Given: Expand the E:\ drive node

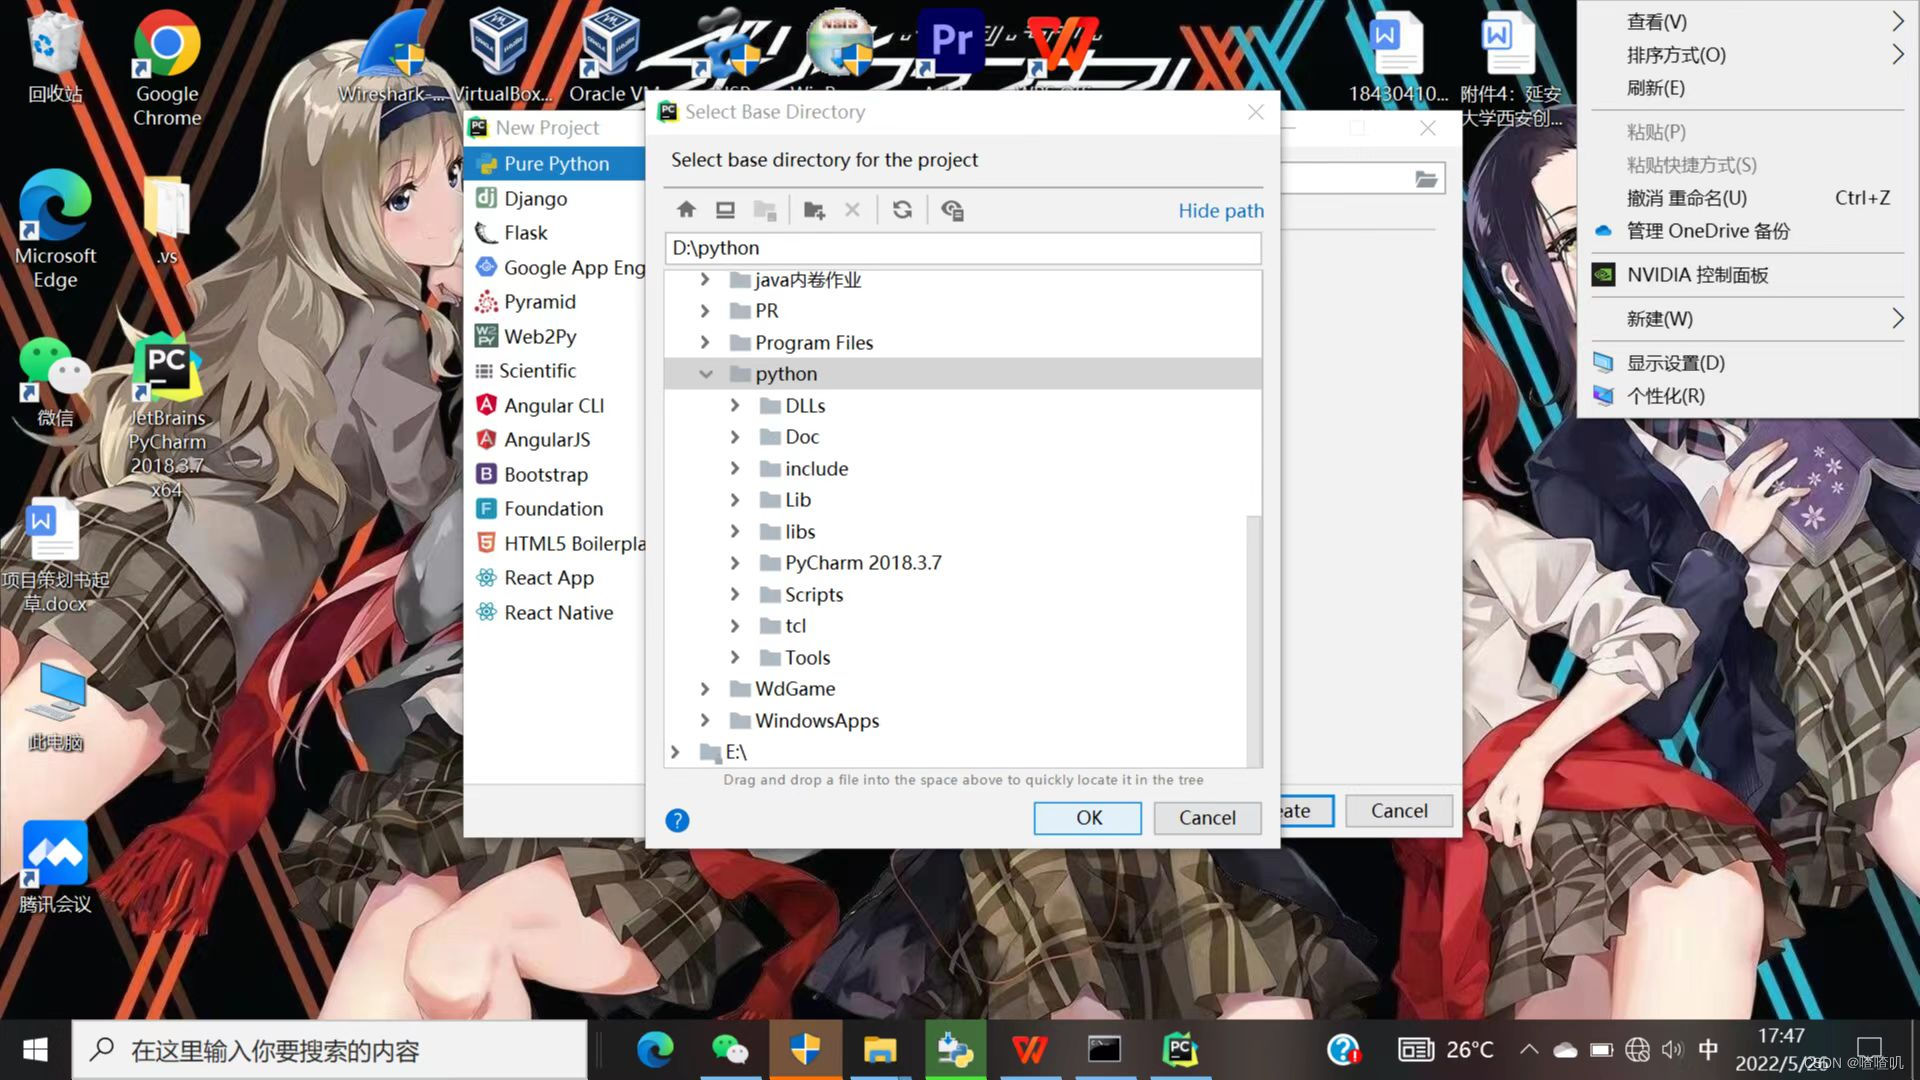Looking at the screenshot, I should click(x=675, y=752).
